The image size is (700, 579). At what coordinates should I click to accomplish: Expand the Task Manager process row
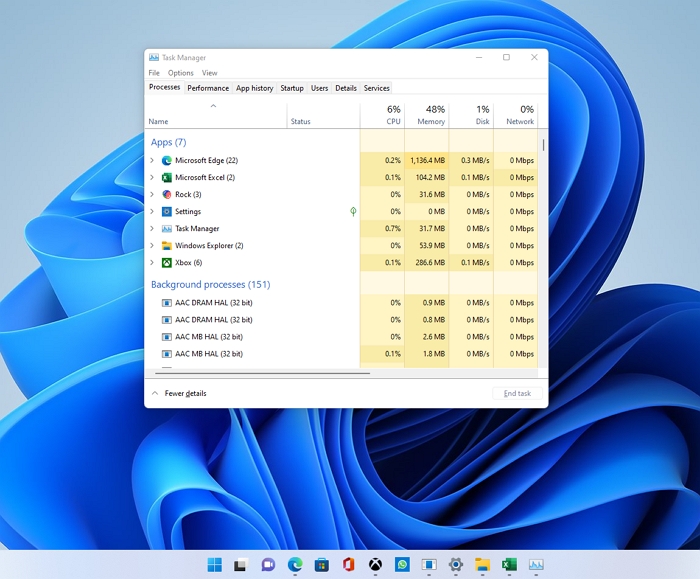152,229
